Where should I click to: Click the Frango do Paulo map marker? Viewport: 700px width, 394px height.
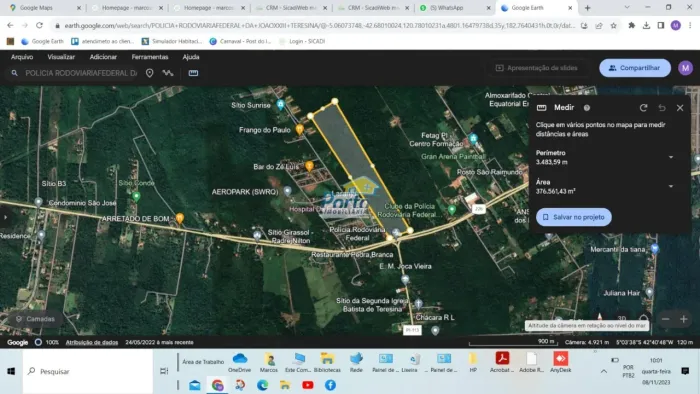click(x=300, y=129)
